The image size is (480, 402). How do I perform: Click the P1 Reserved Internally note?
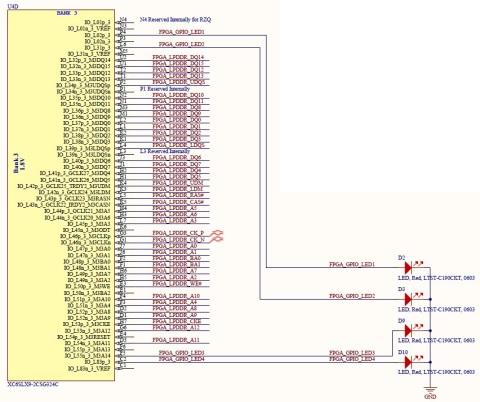click(x=165, y=89)
